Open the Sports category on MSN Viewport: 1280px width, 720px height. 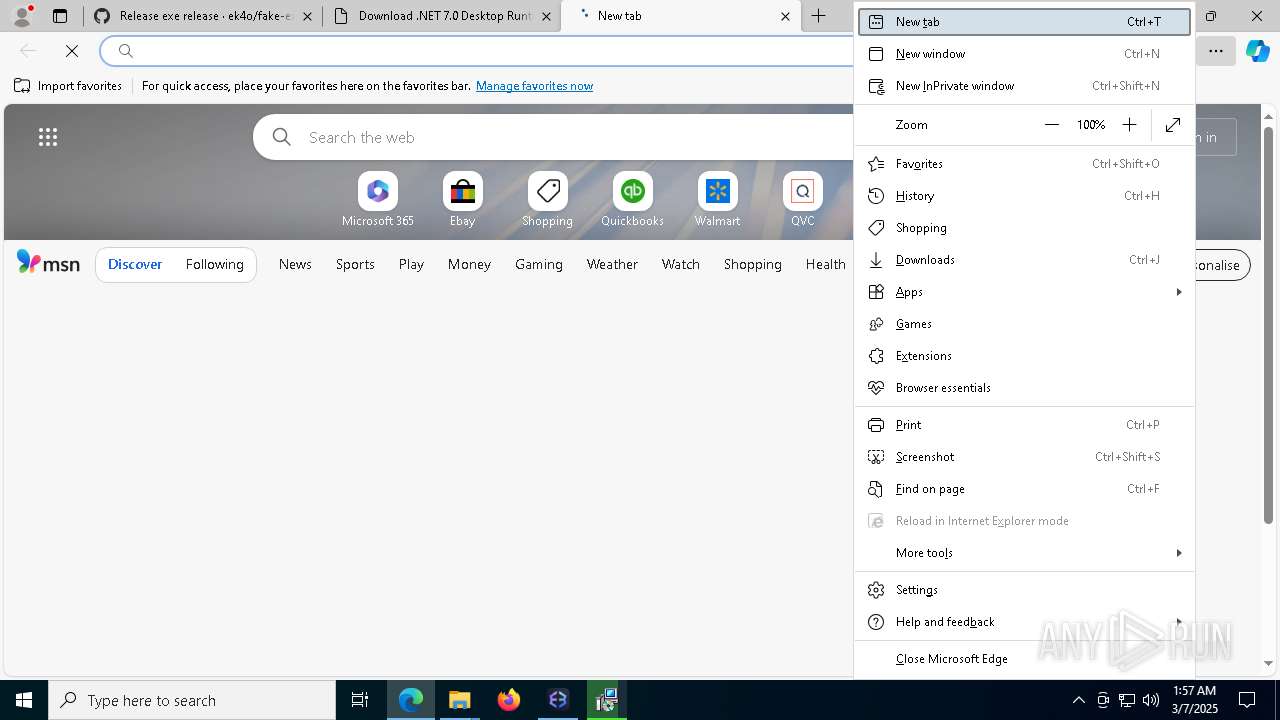pos(355,265)
